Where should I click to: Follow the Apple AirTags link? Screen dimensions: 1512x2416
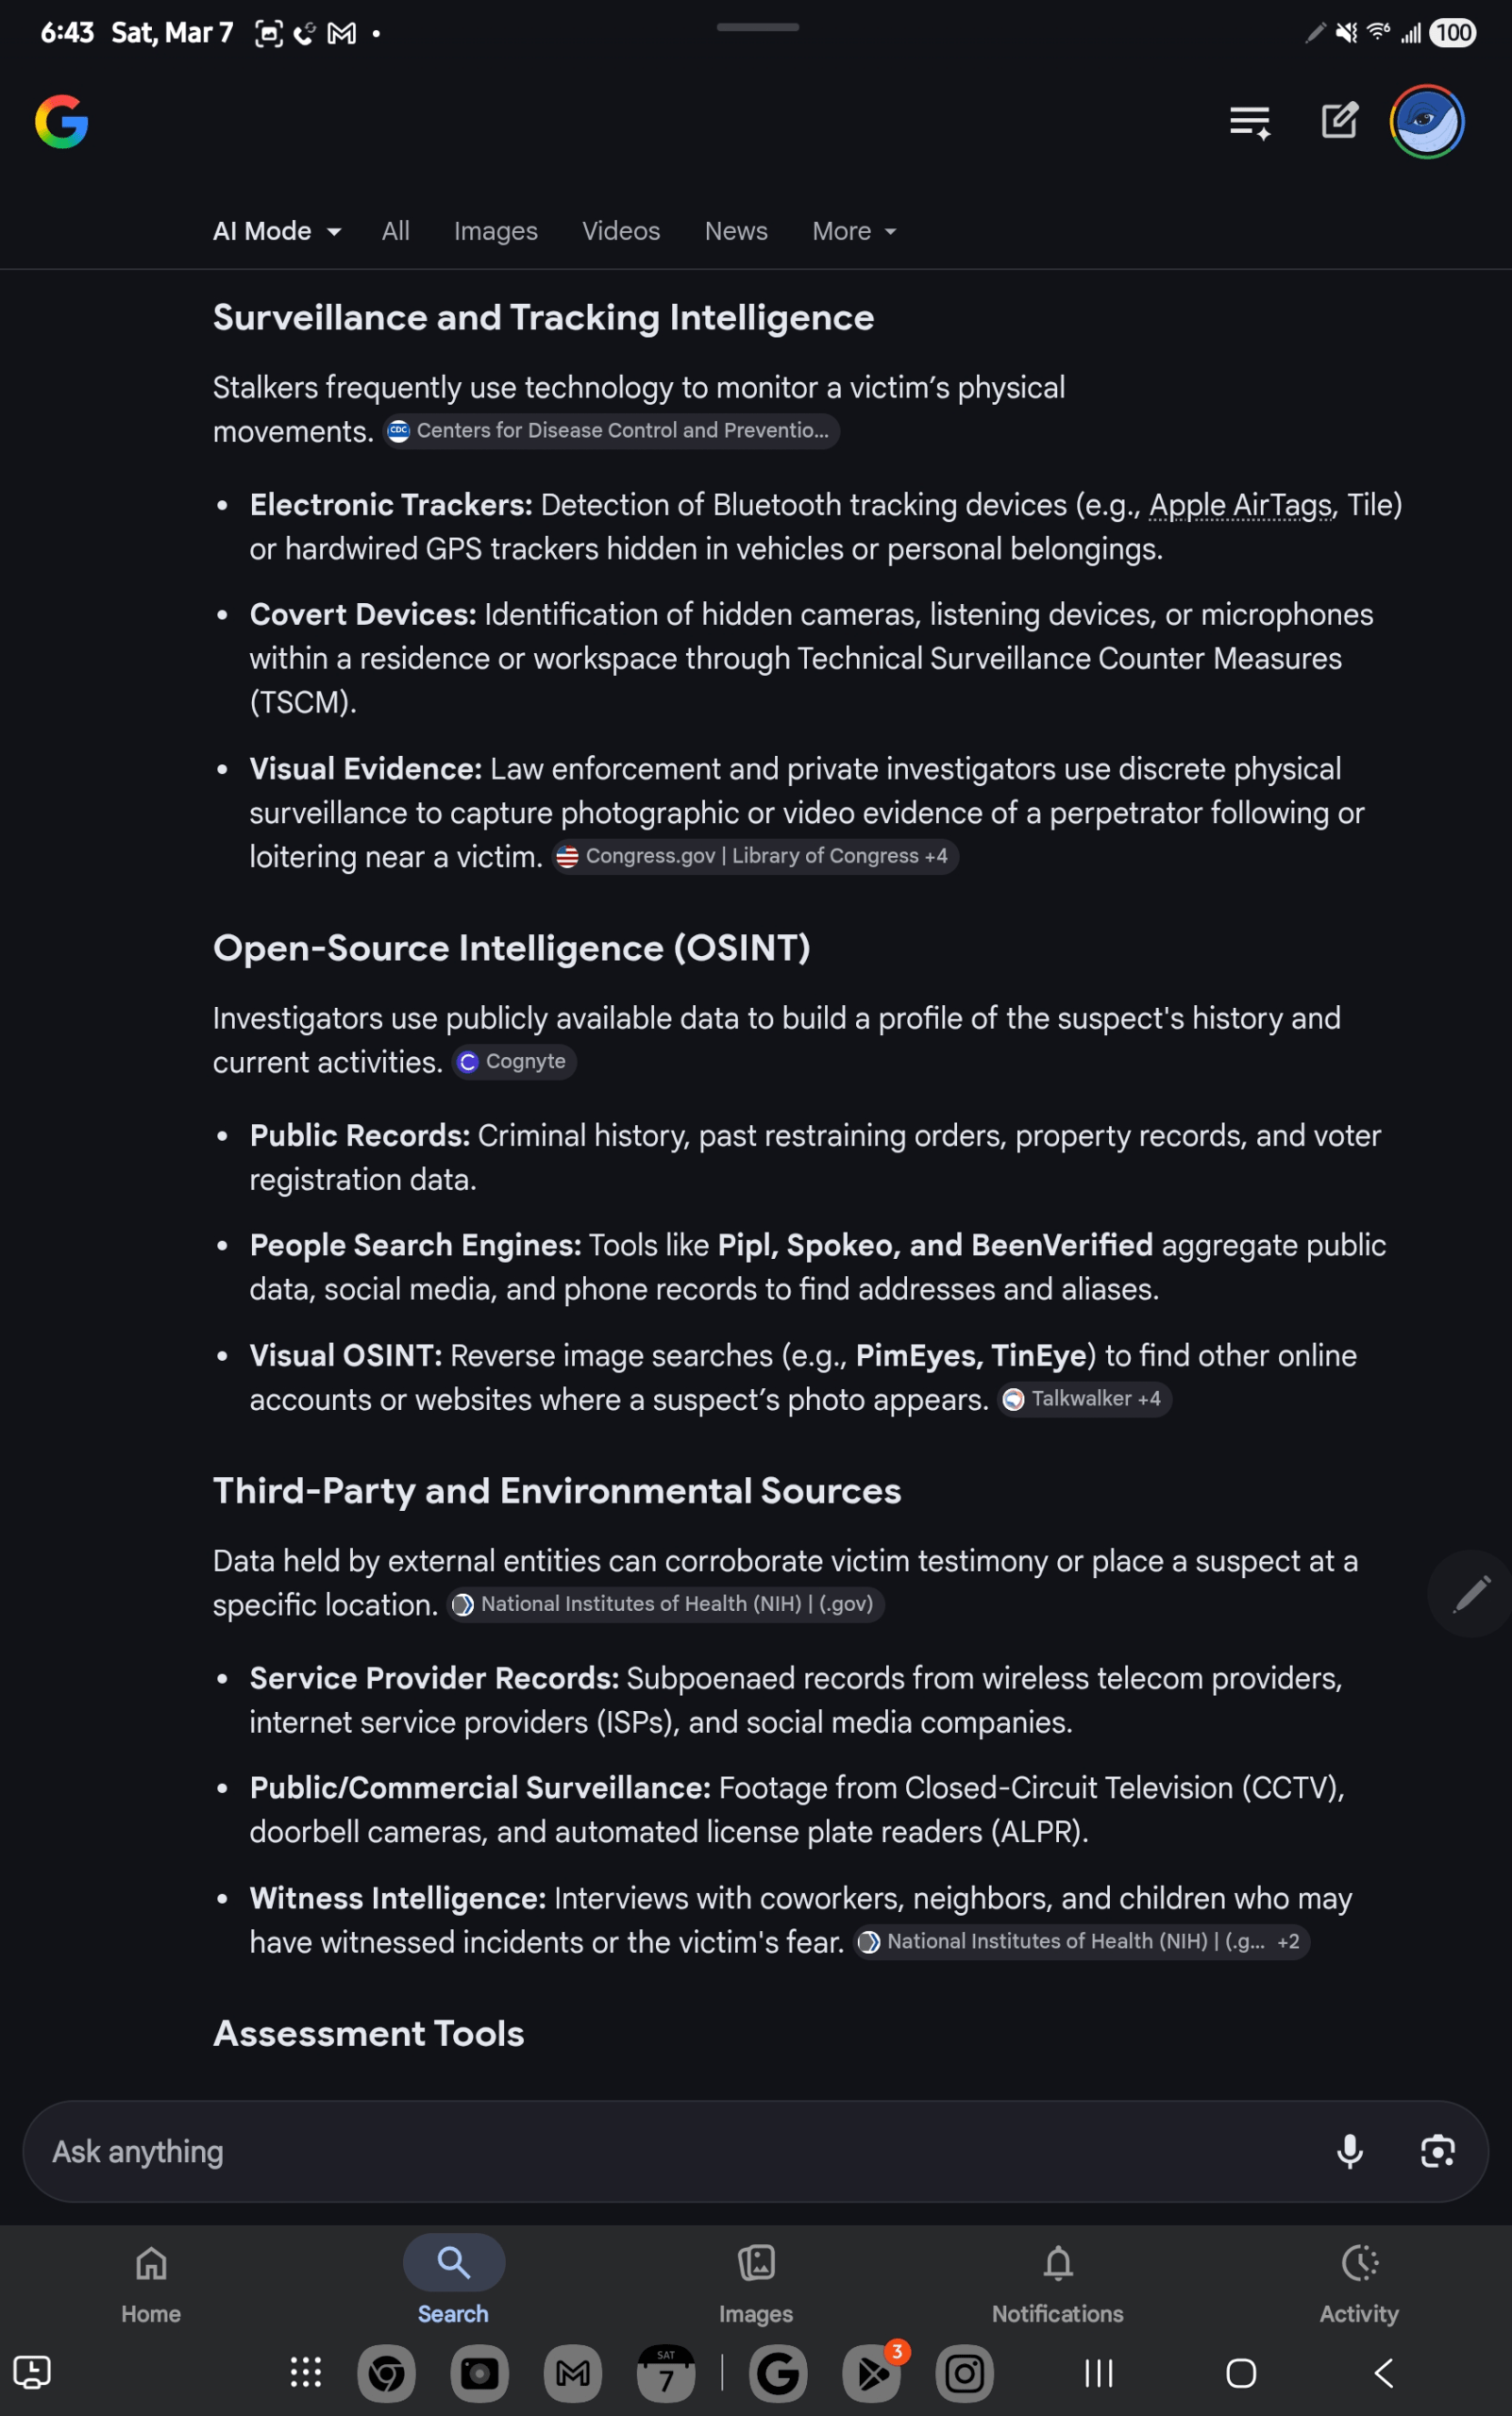pyautogui.click(x=1240, y=505)
